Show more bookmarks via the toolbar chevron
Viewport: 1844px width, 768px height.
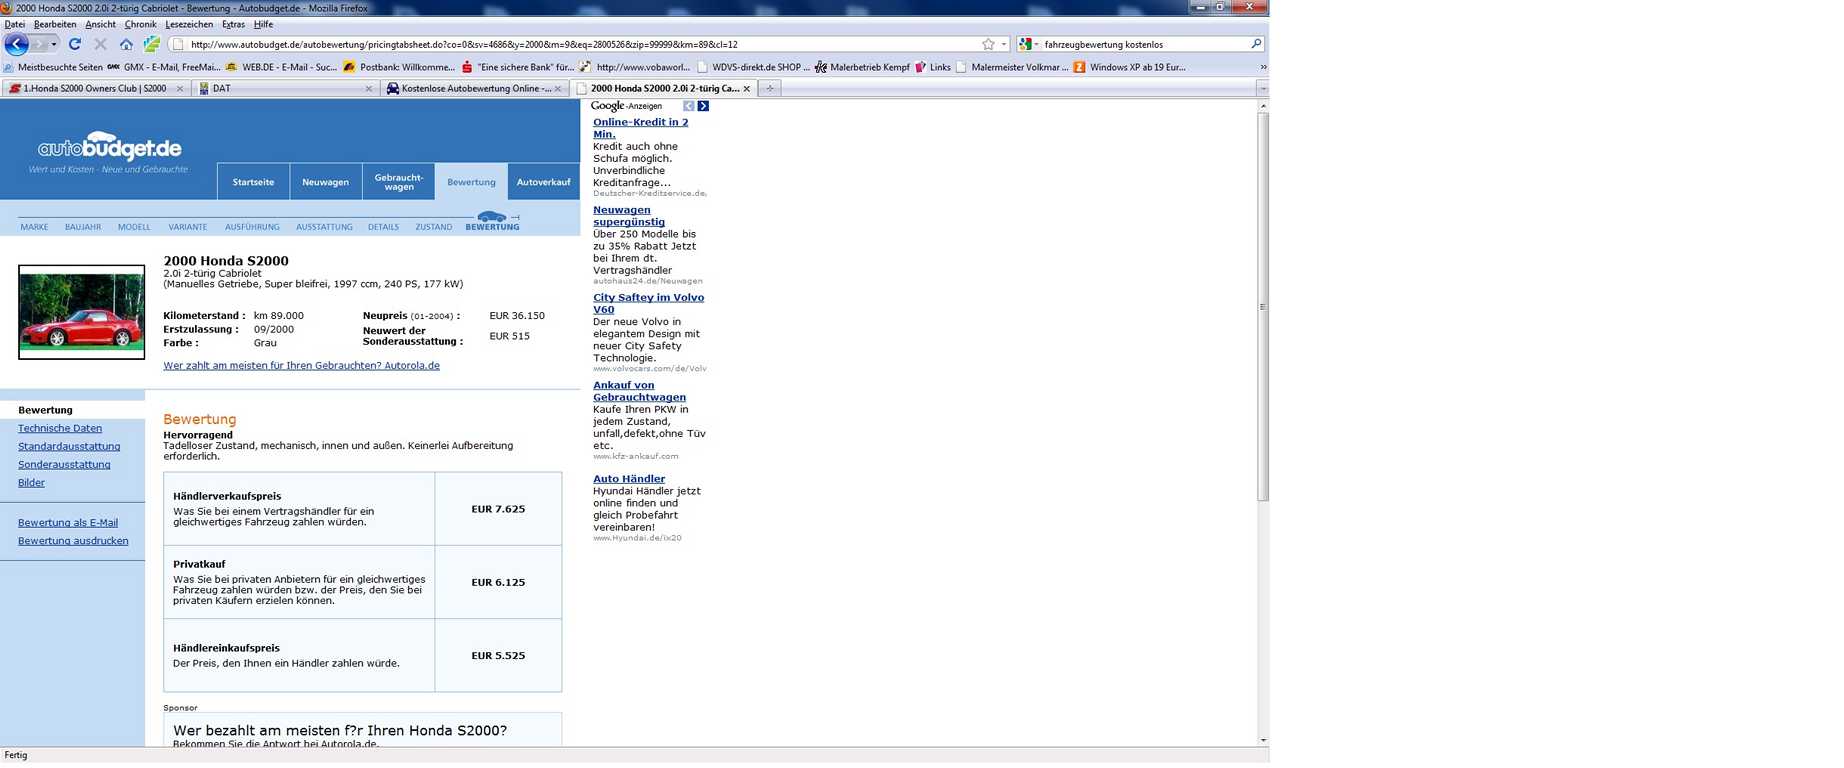[x=1263, y=67]
